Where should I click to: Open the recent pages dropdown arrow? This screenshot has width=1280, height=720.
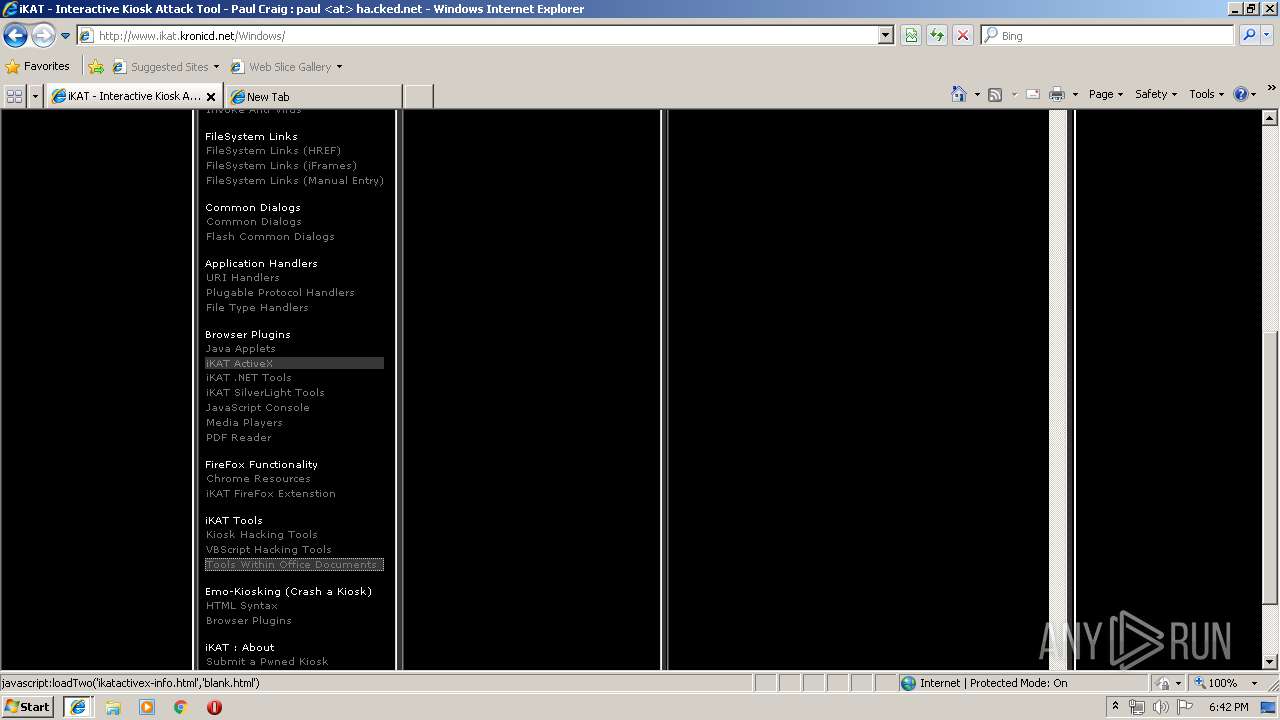[x=65, y=36]
